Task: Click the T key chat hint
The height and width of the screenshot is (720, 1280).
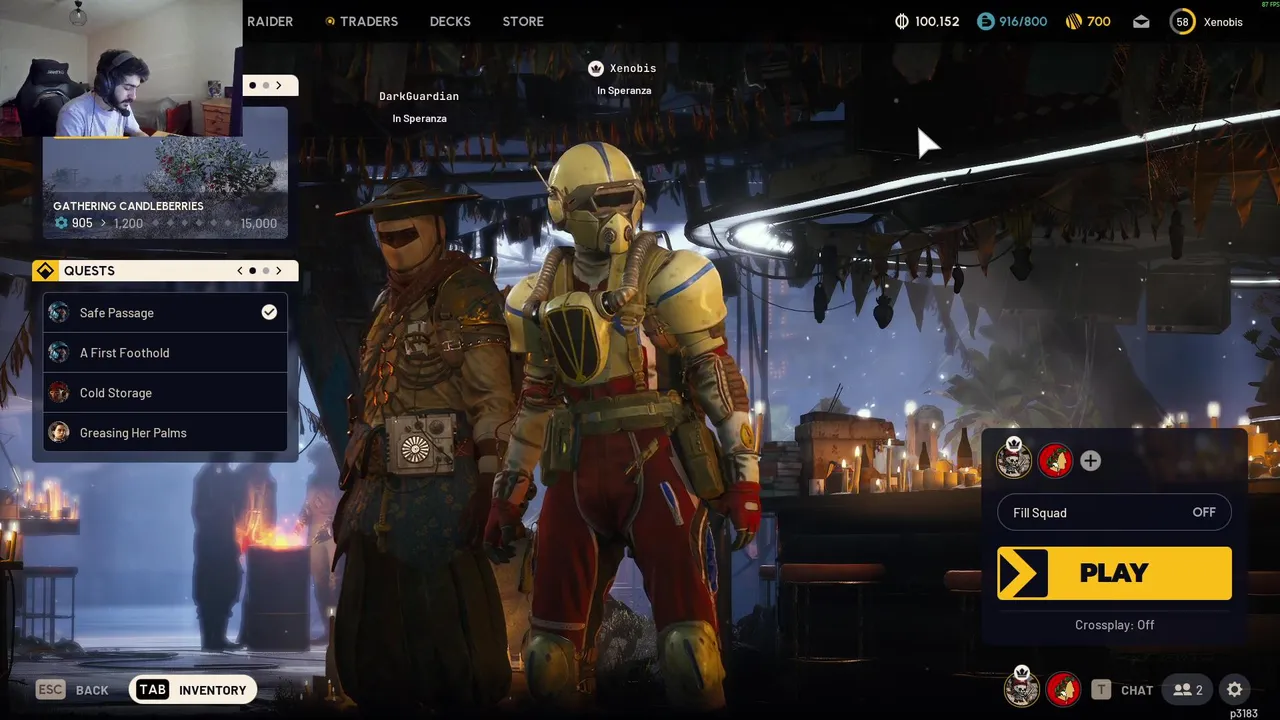Action: 1101,690
